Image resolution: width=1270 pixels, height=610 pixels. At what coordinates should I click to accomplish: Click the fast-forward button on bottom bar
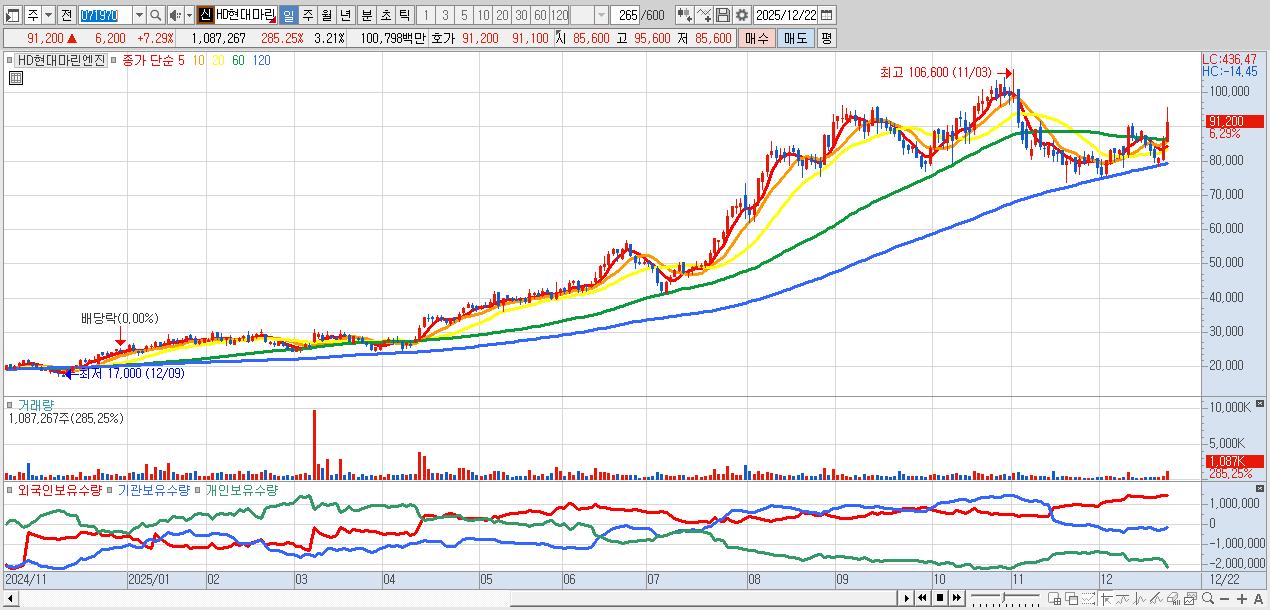[x=956, y=598]
